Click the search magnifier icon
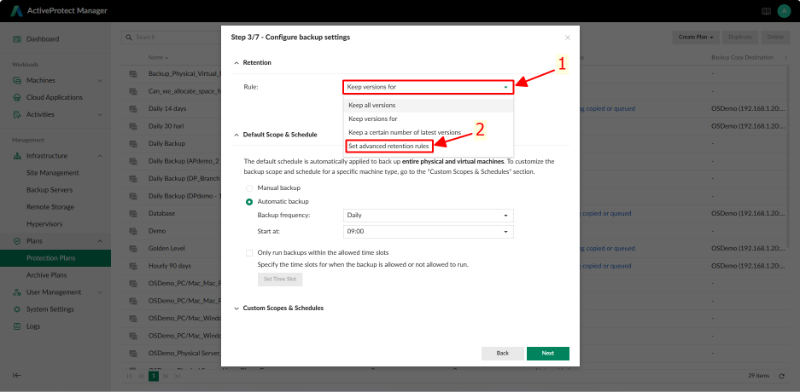 130,37
